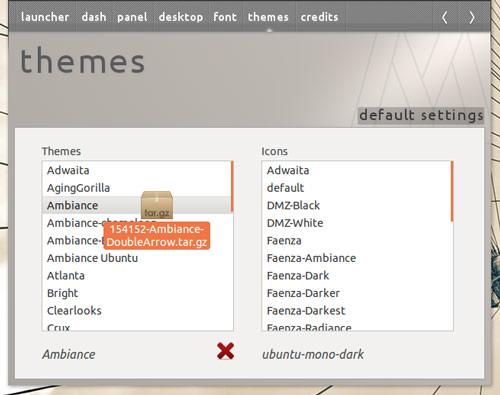Select the default icon set
The width and height of the screenshot is (500, 395).
[x=356, y=188]
